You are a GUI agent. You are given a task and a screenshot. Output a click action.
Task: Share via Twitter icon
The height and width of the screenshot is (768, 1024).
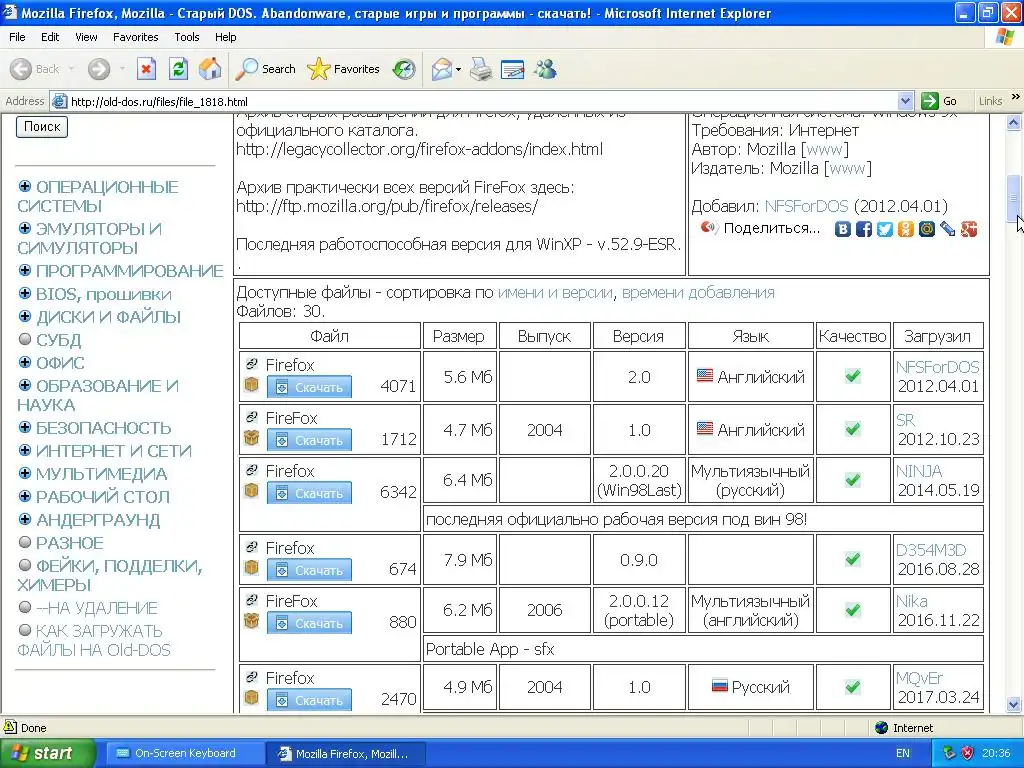tap(885, 229)
